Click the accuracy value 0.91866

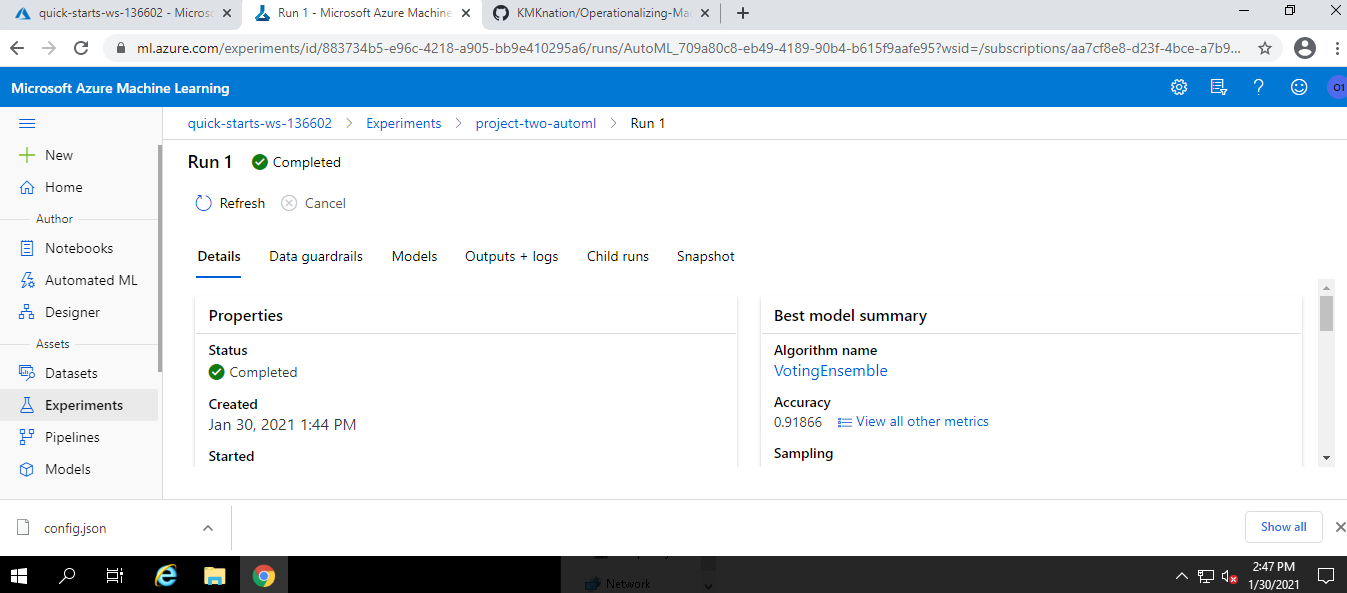tap(798, 422)
